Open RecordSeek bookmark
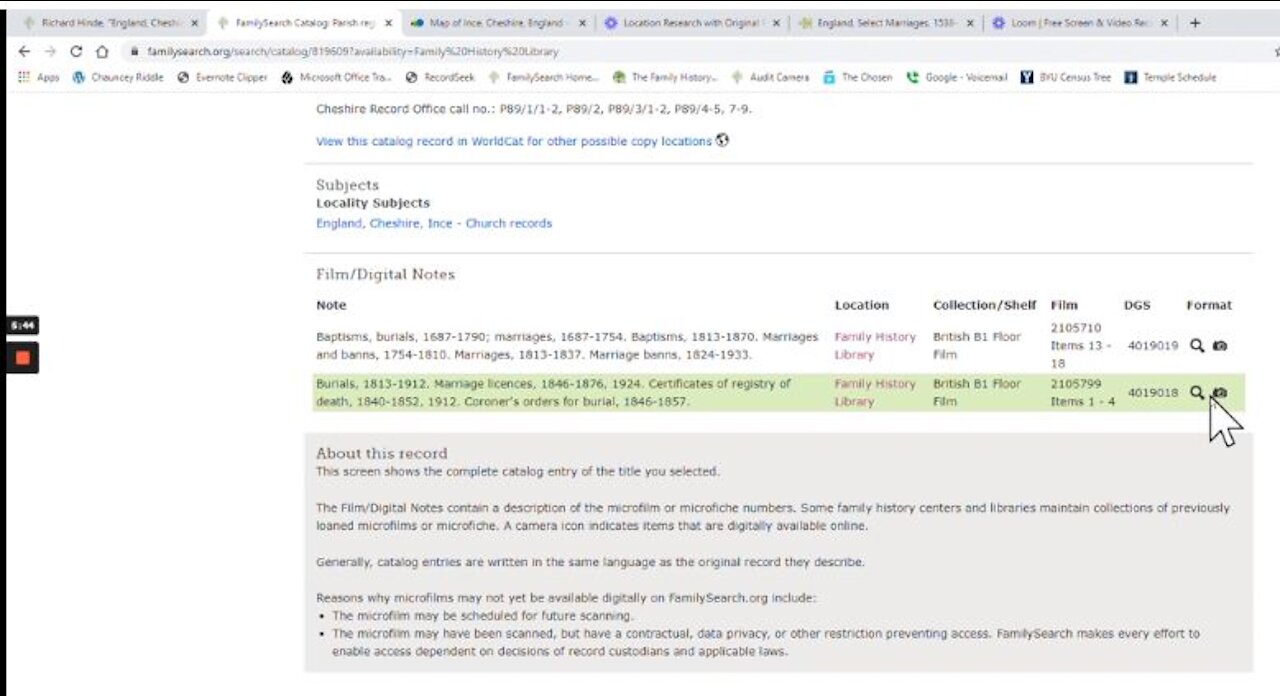1280x696 pixels. tap(440, 77)
